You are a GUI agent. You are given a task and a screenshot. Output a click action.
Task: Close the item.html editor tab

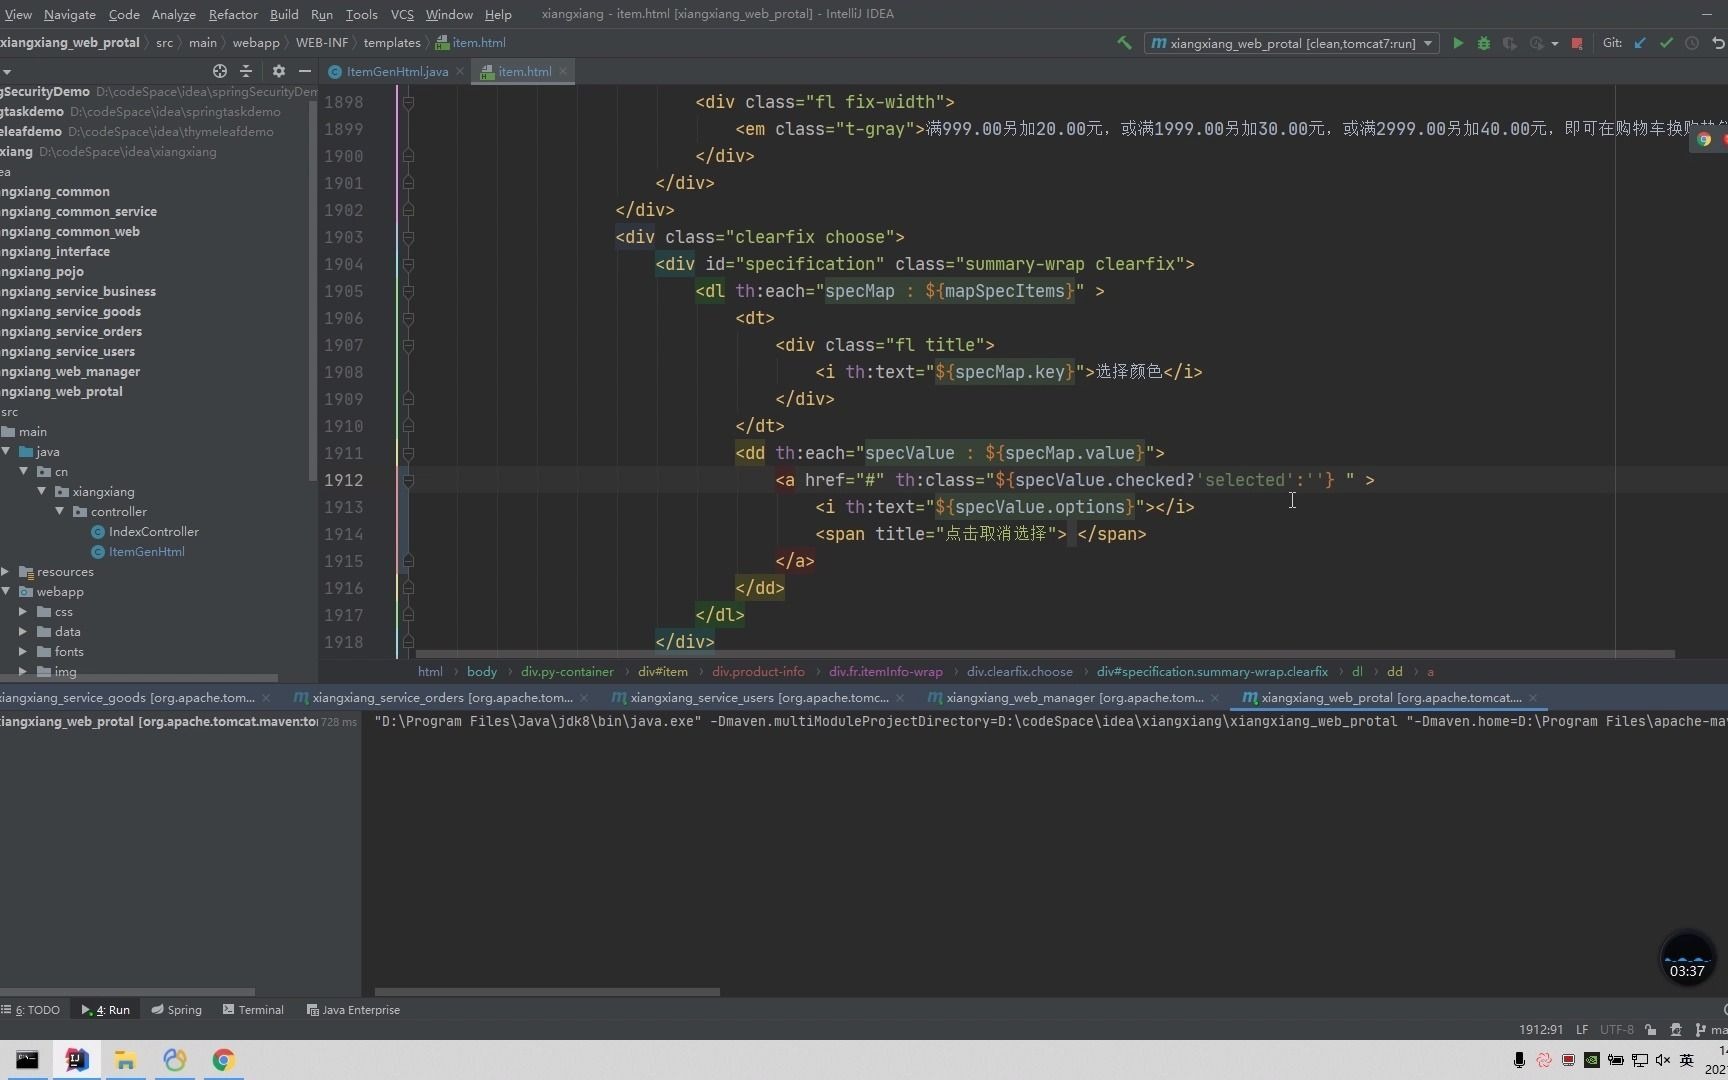point(563,71)
